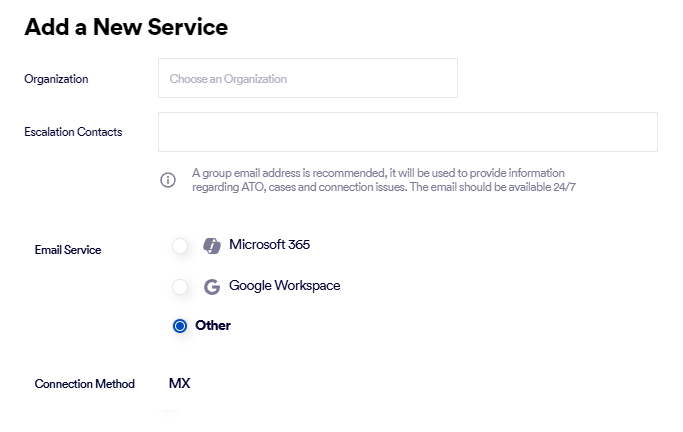683x432 pixels.
Task: Click the Google G logo icon
Action: (x=211, y=287)
